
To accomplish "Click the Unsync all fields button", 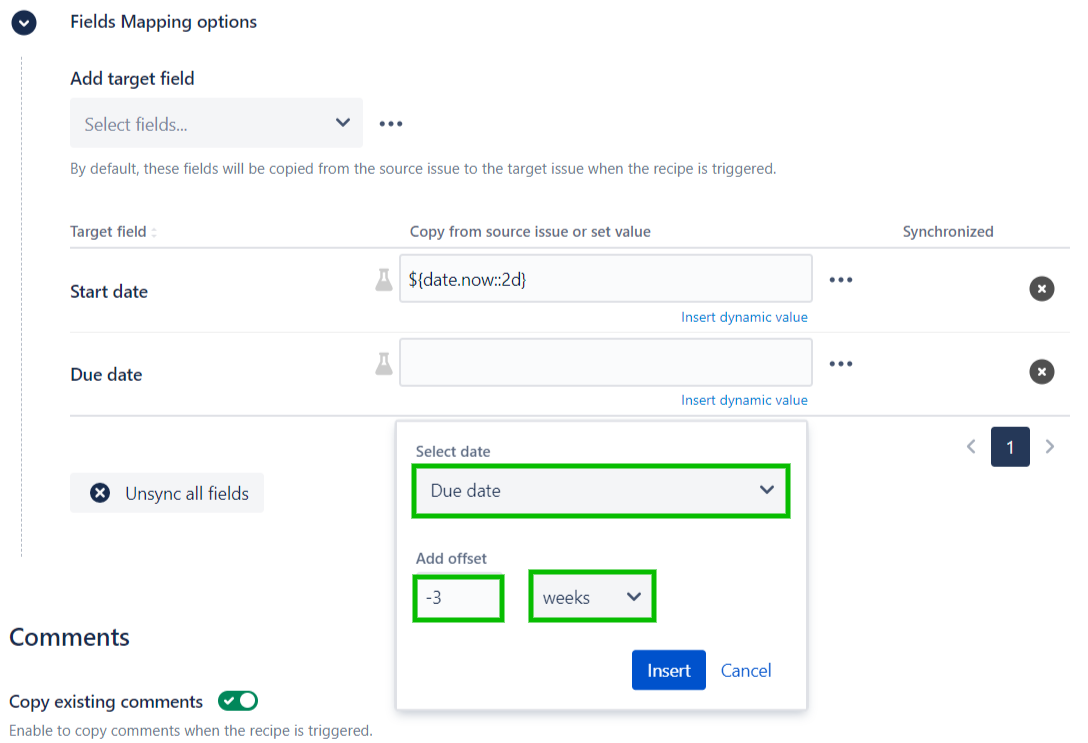I will click(167, 493).
